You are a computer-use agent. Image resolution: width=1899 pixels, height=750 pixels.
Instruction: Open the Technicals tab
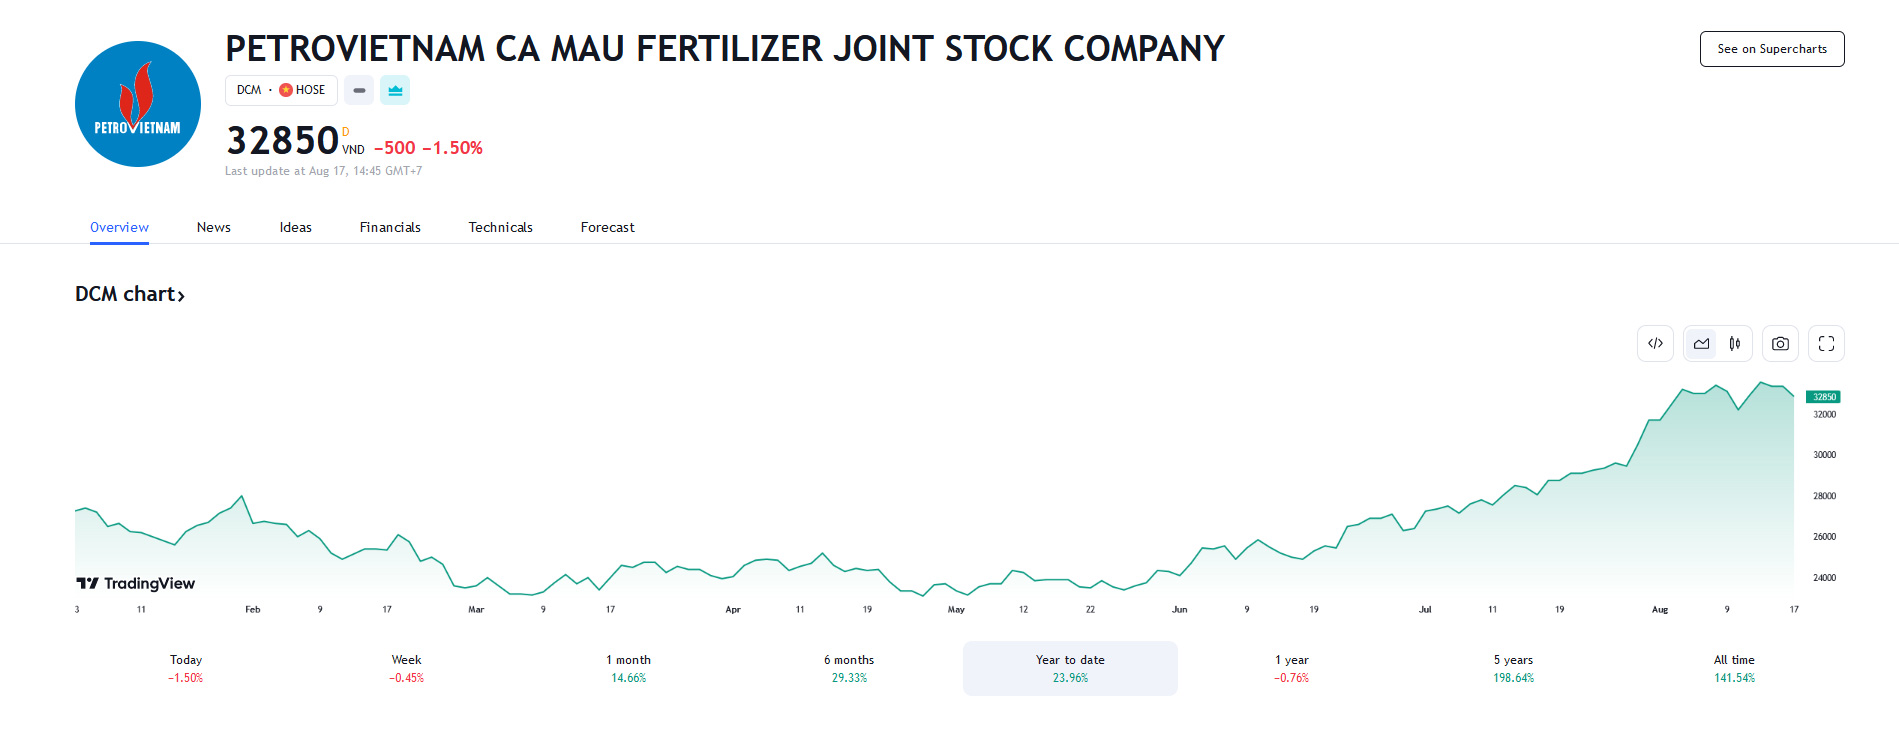coord(500,227)
